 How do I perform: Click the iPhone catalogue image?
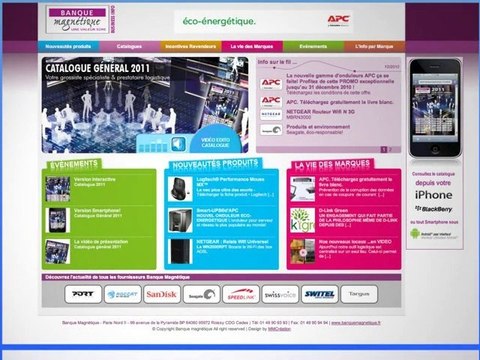coord(435,107)
